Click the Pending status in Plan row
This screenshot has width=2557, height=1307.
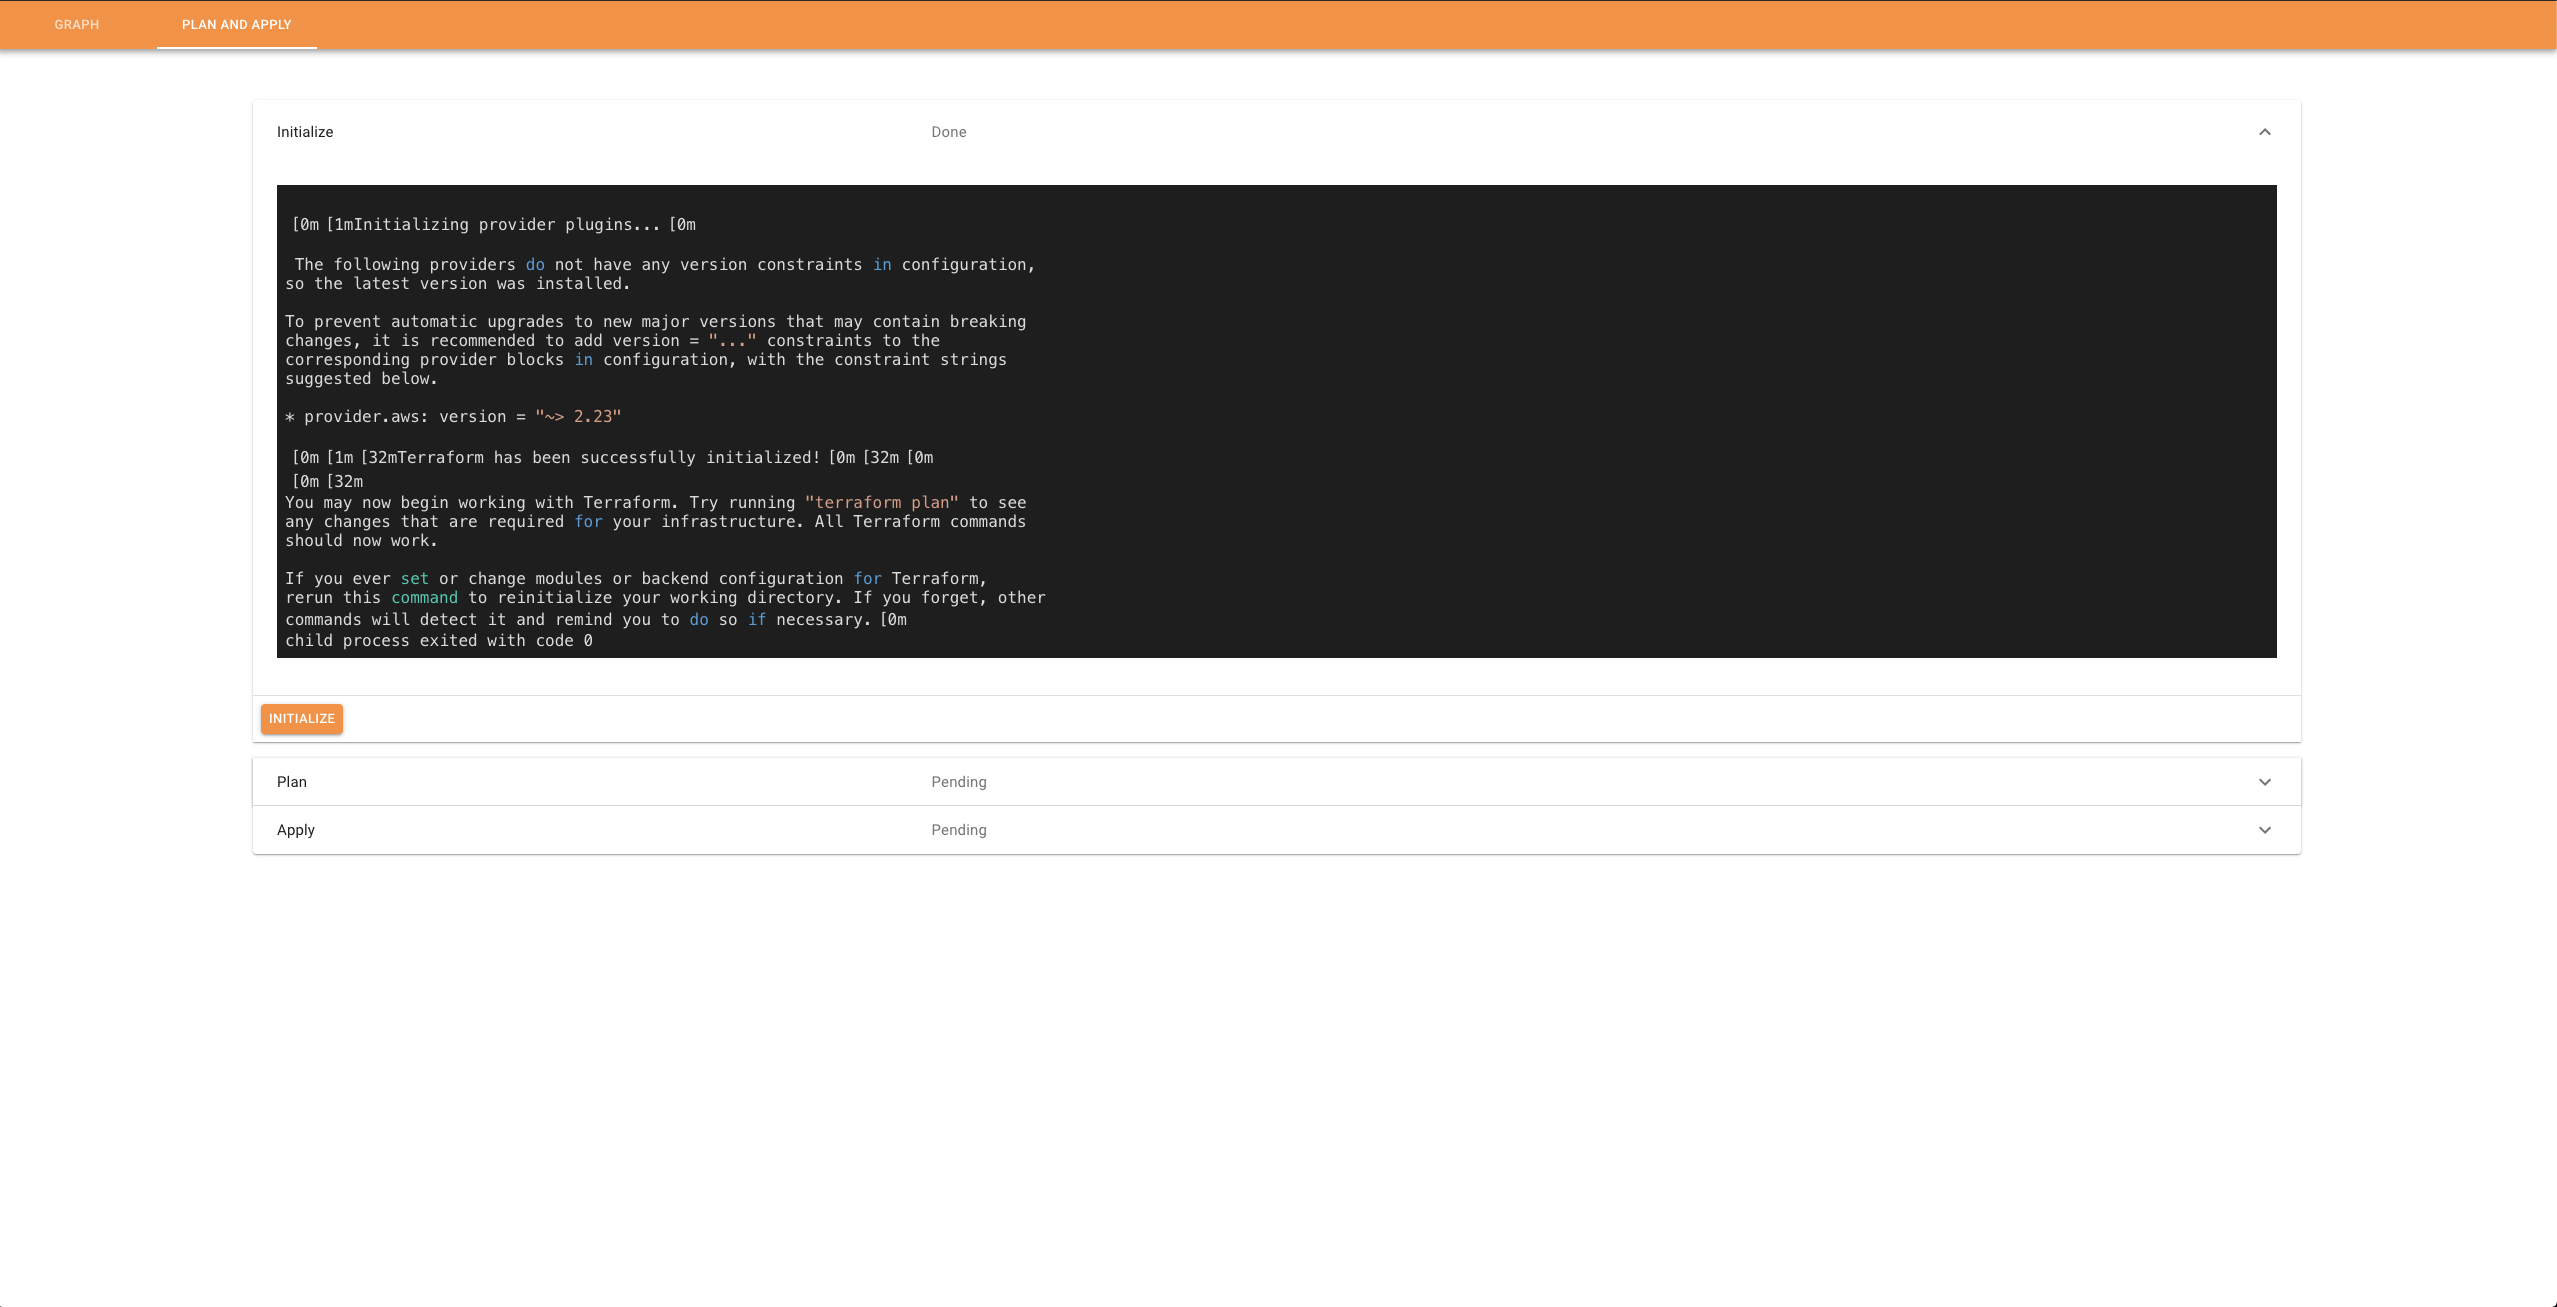(x=958, y=782)
